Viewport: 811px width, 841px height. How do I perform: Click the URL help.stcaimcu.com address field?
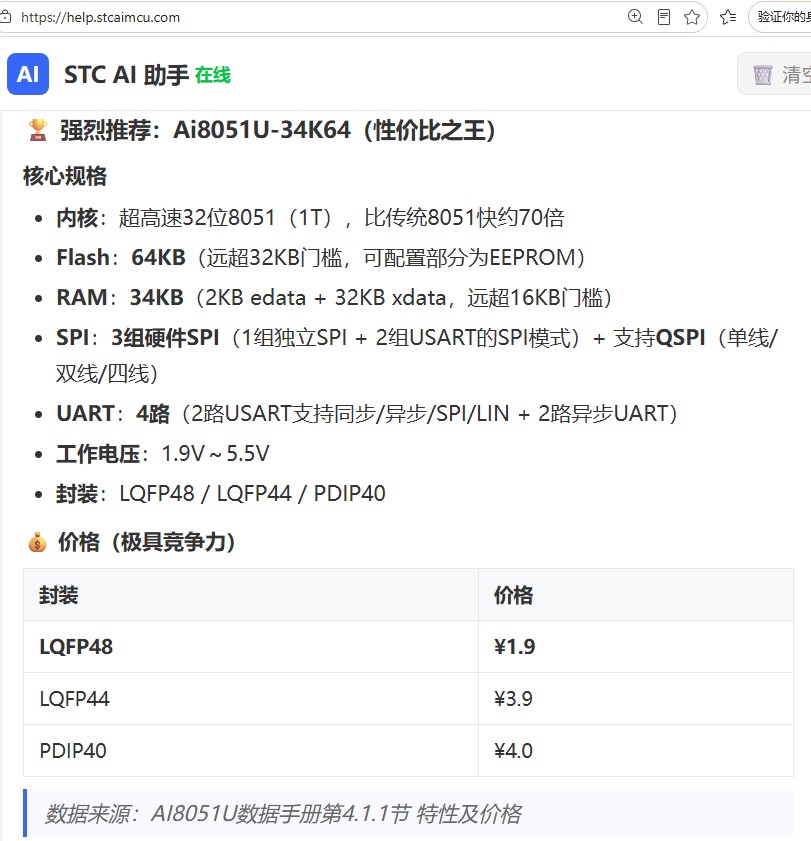pyautogui.click(x=100, y=17)
